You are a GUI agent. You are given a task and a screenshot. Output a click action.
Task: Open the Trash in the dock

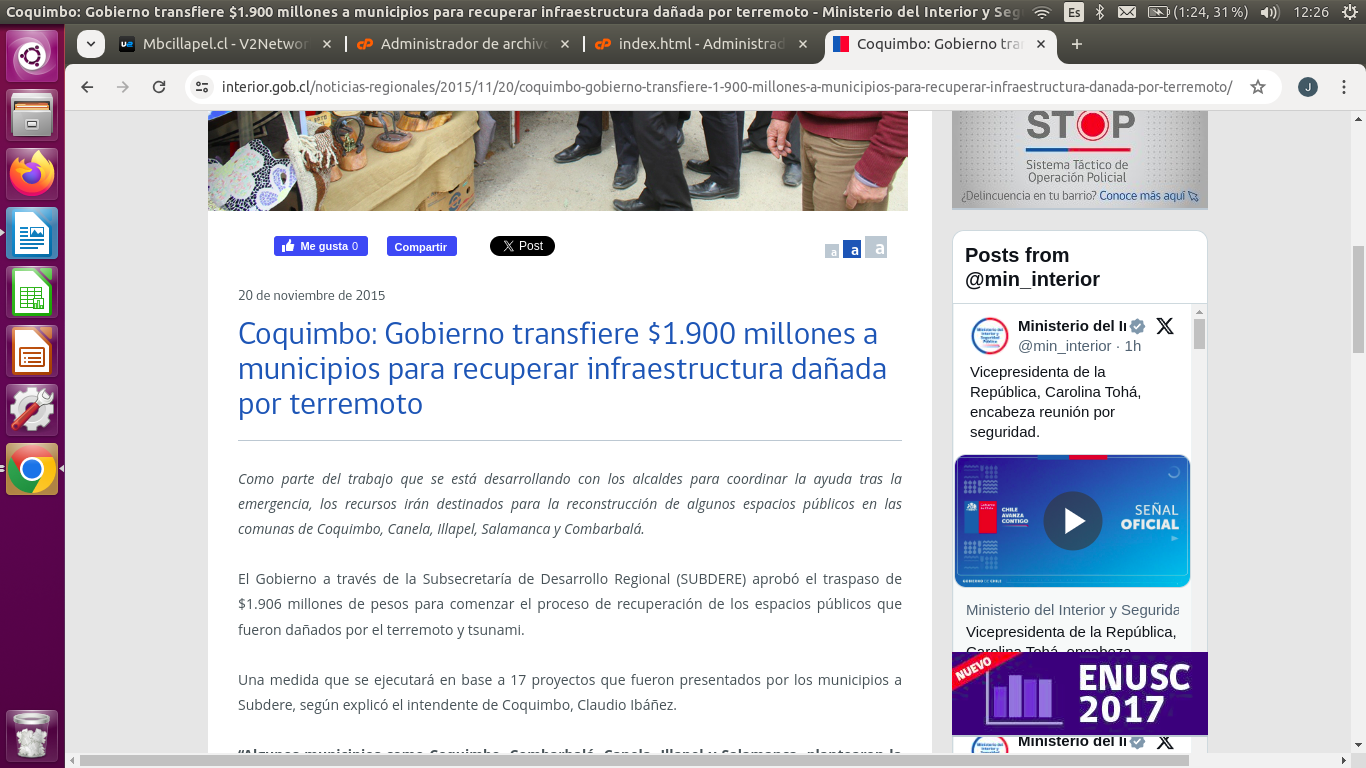pos(32,736)
